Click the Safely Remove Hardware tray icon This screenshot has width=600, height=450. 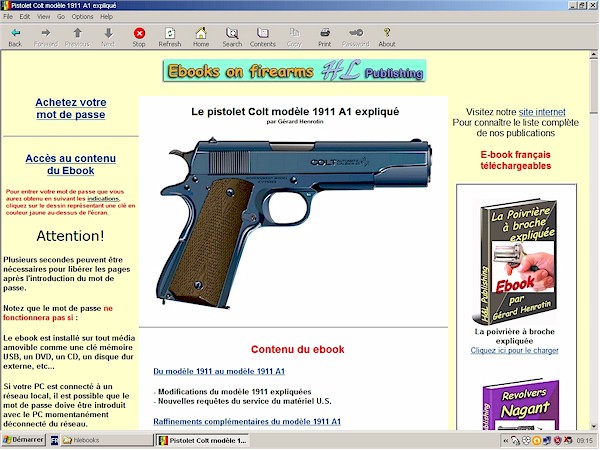point(515,441)
